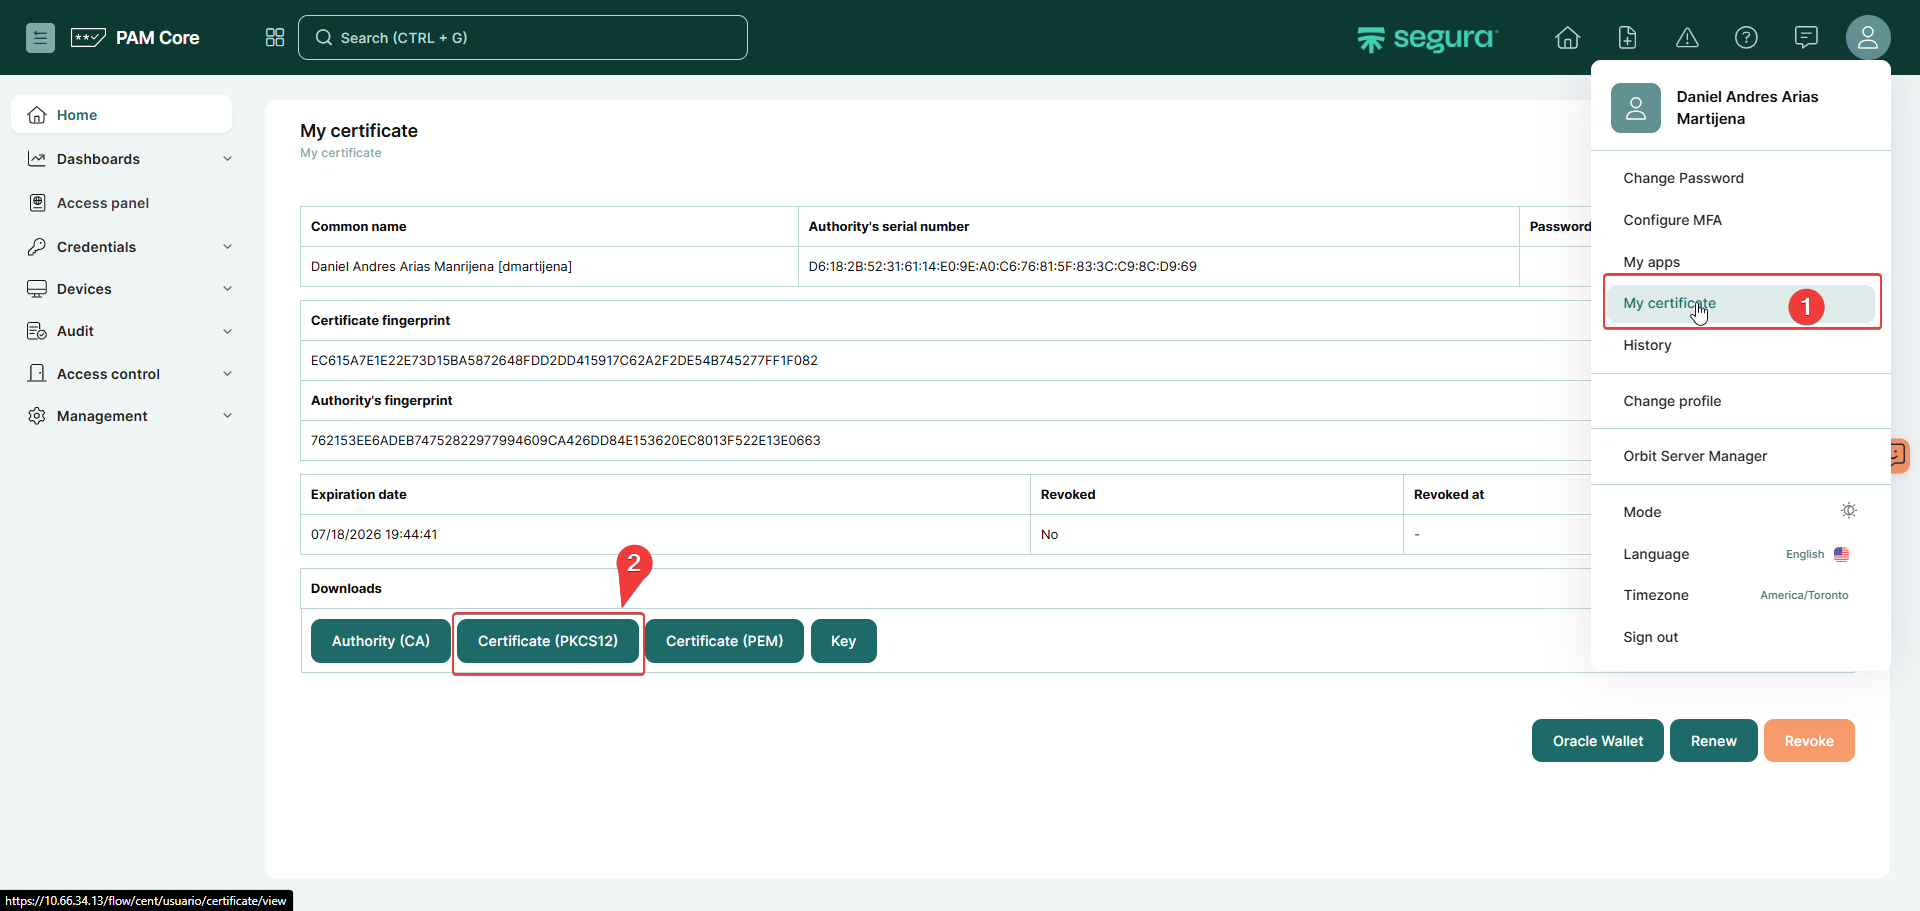Toggle light/dark Mode sun icon
The image size is (1920, 911).
(x=1848, y=511)
